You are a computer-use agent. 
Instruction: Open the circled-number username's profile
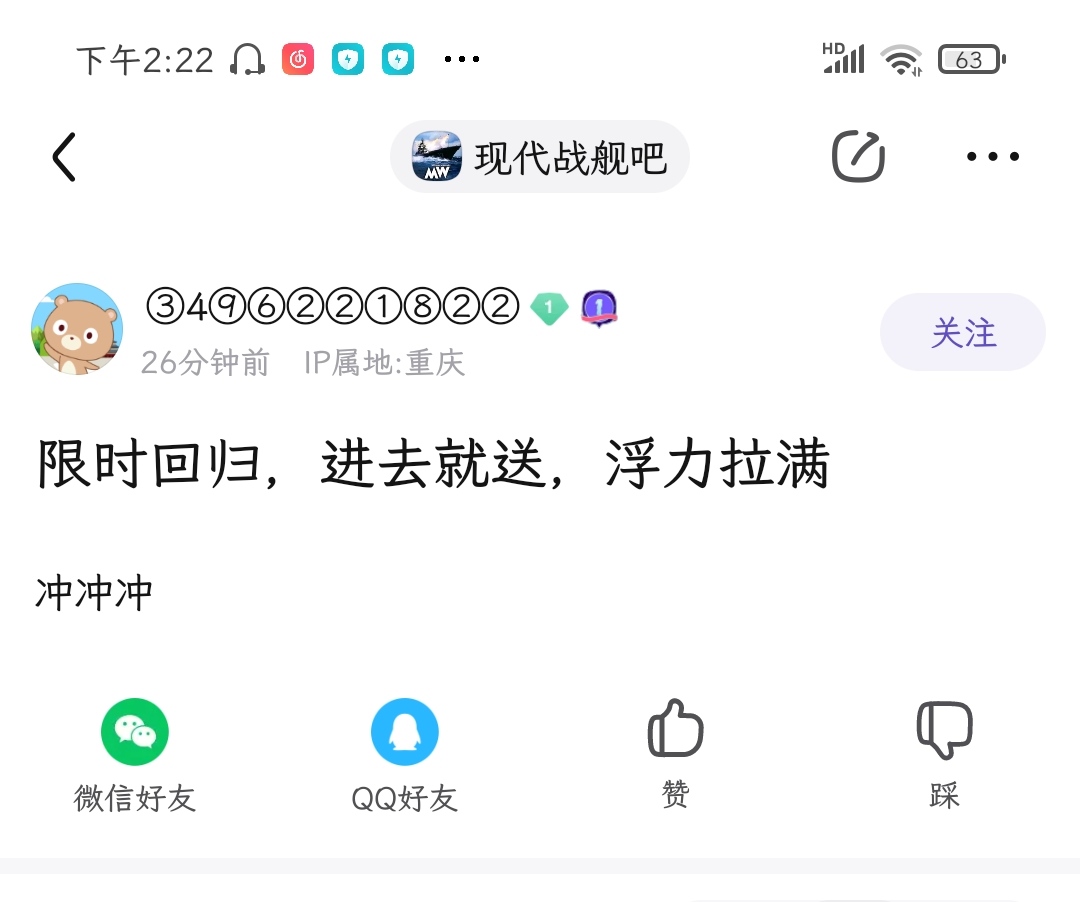coord(333,306)
